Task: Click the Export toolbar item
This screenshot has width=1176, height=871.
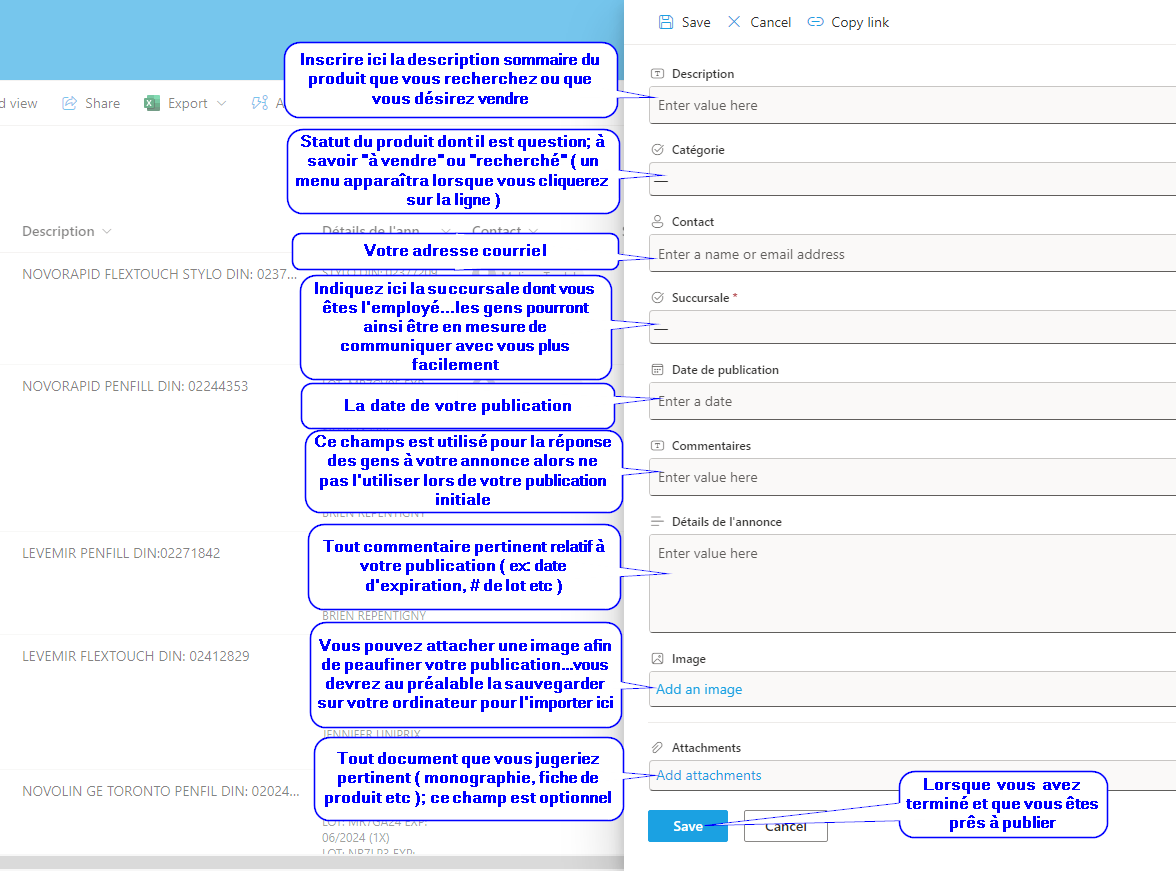Action: click(185, 104)
